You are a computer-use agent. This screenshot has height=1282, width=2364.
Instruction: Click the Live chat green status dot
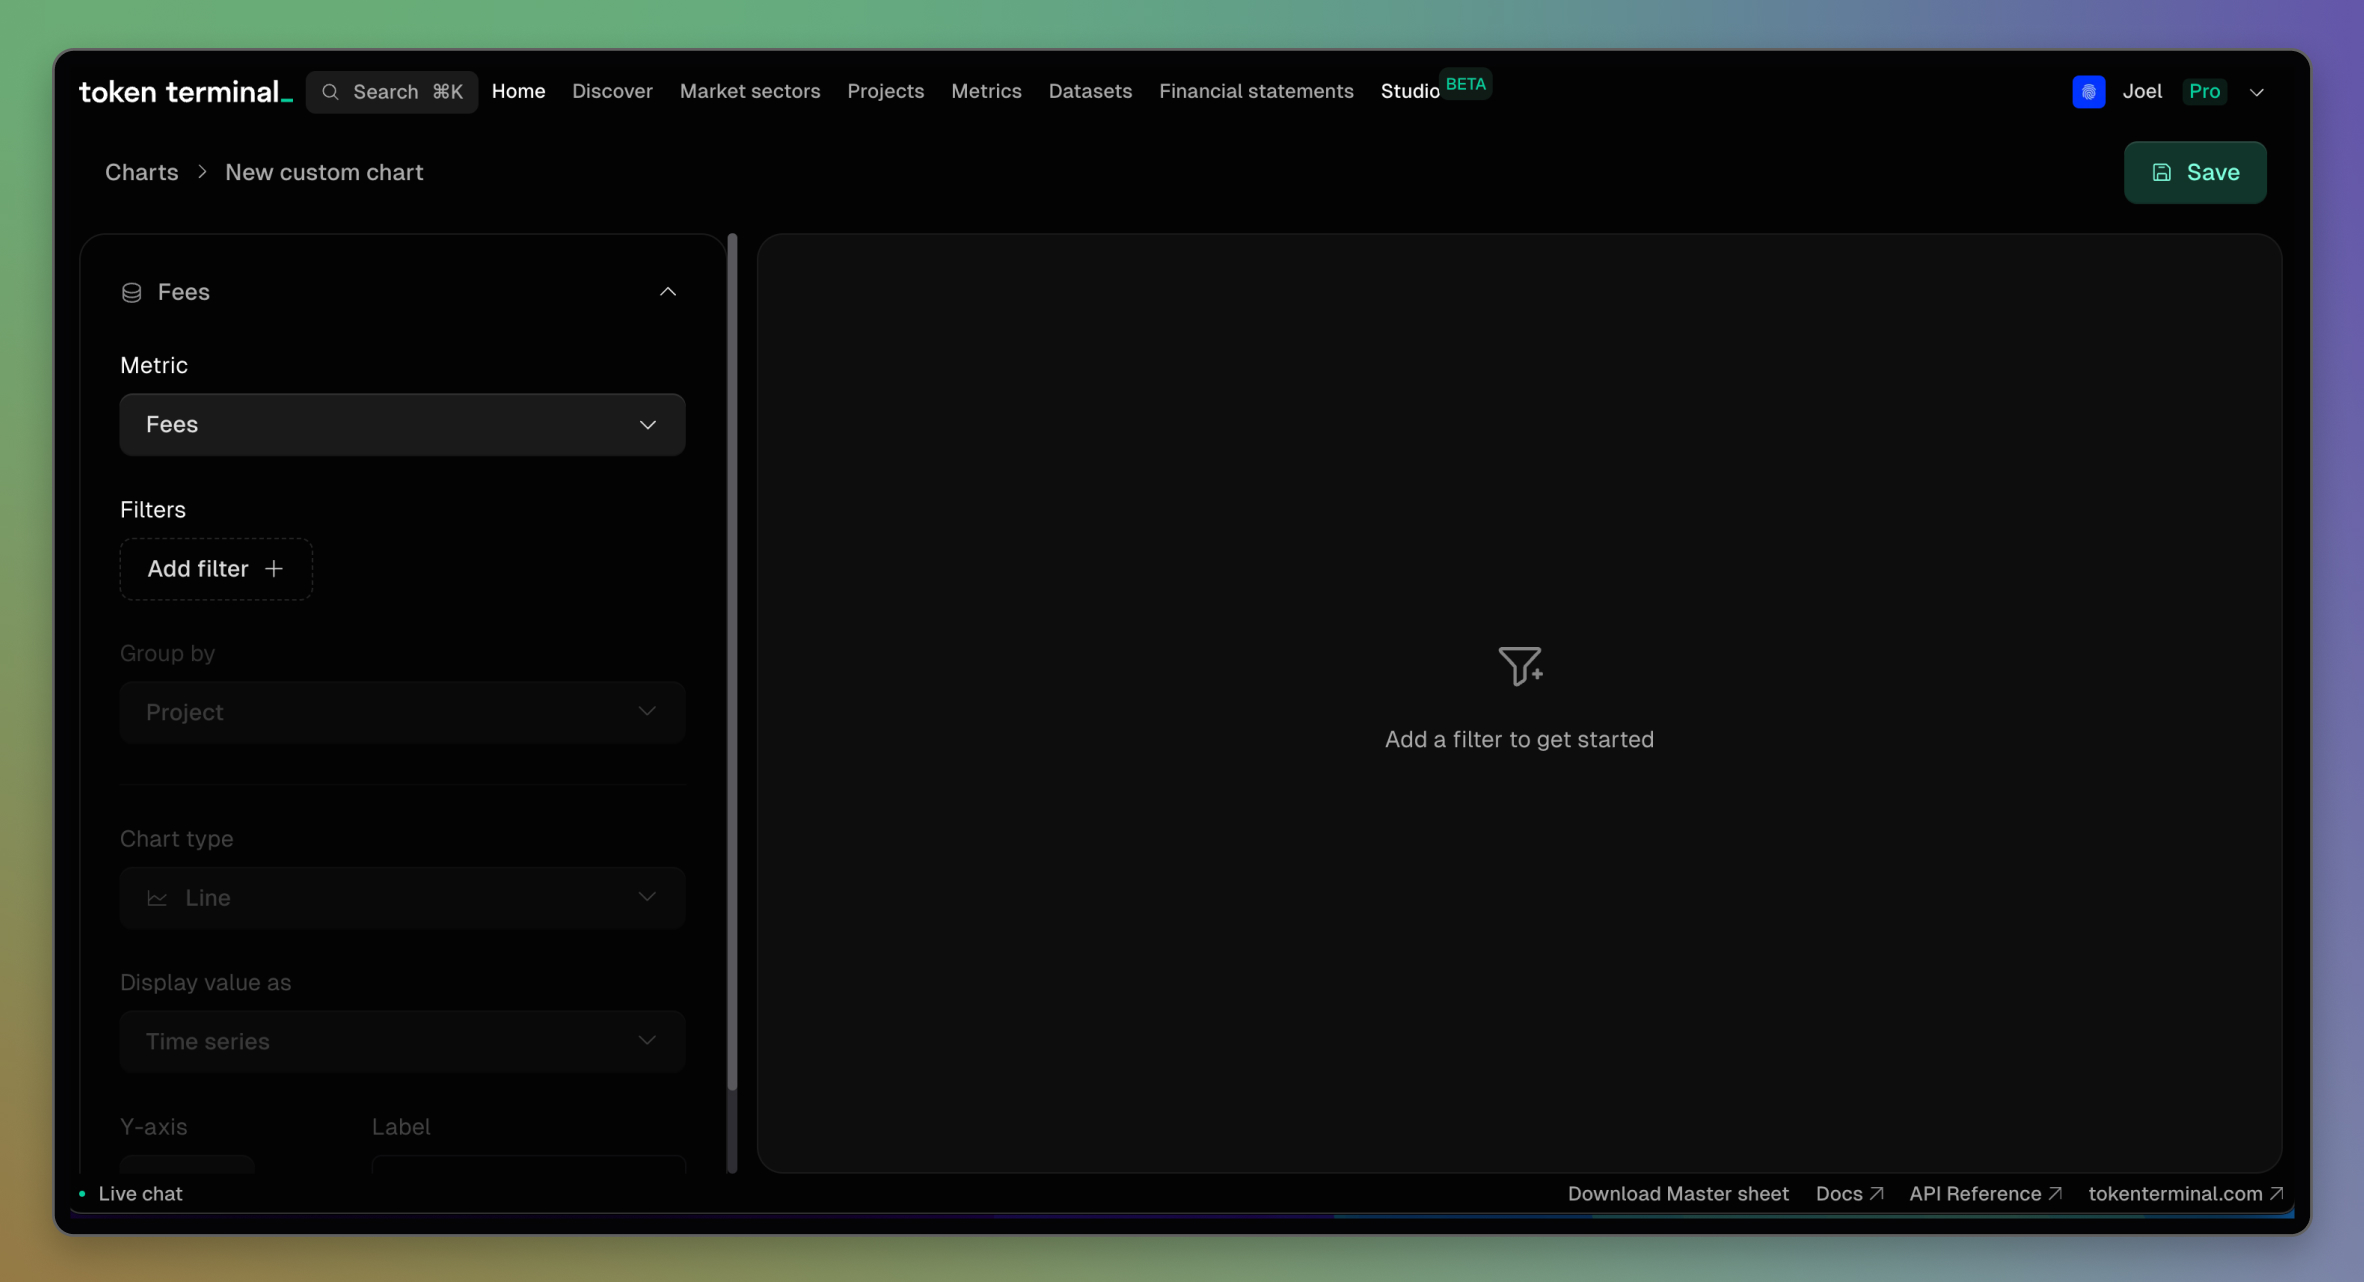coord(82,1194)
